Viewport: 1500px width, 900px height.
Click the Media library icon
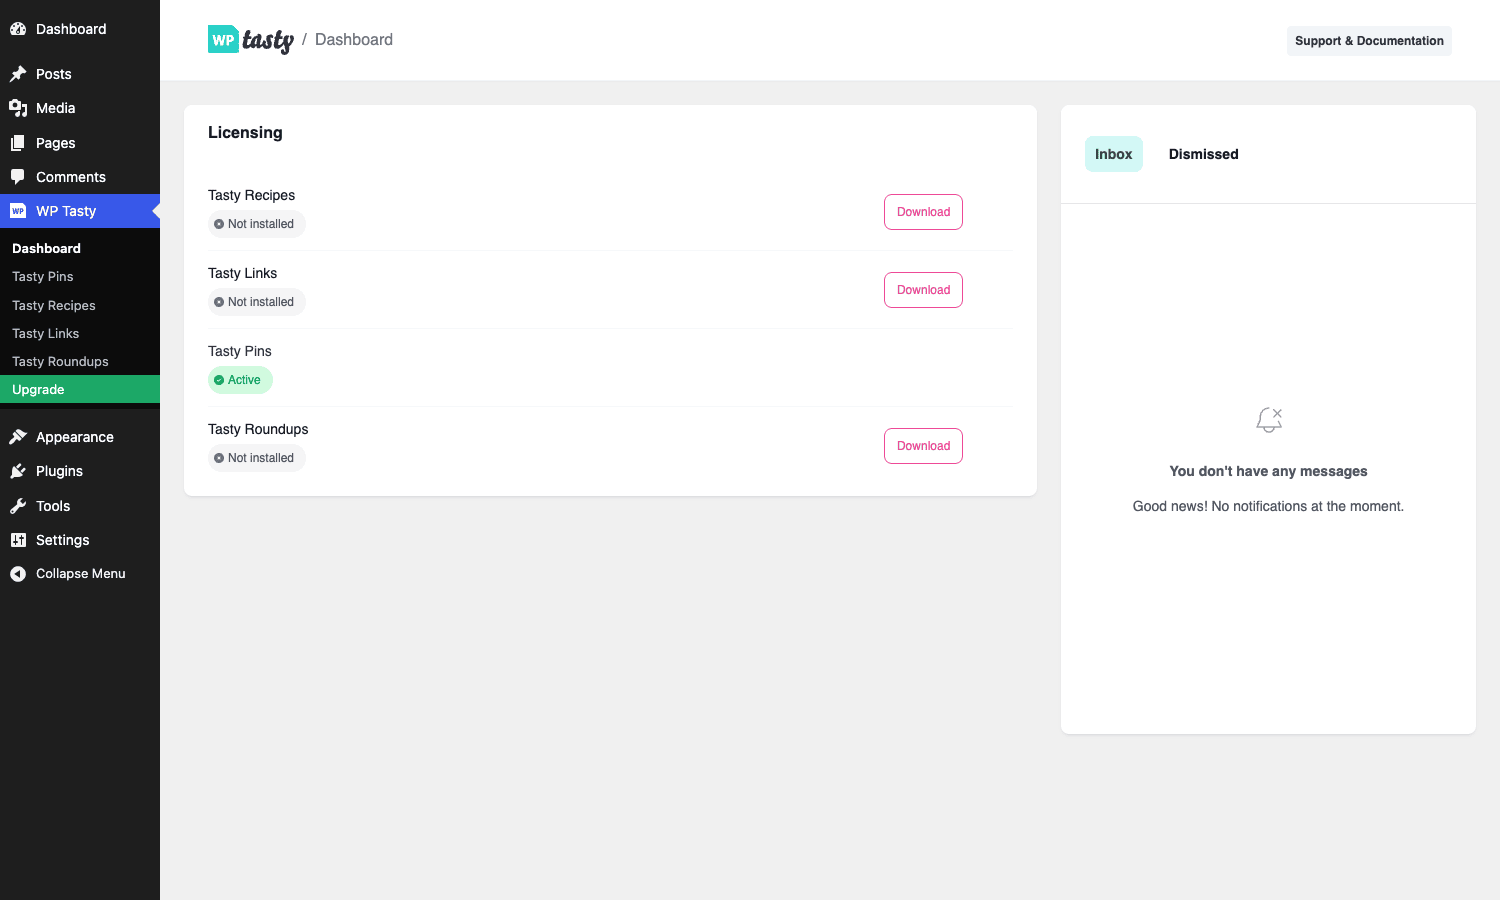[18, 108]
